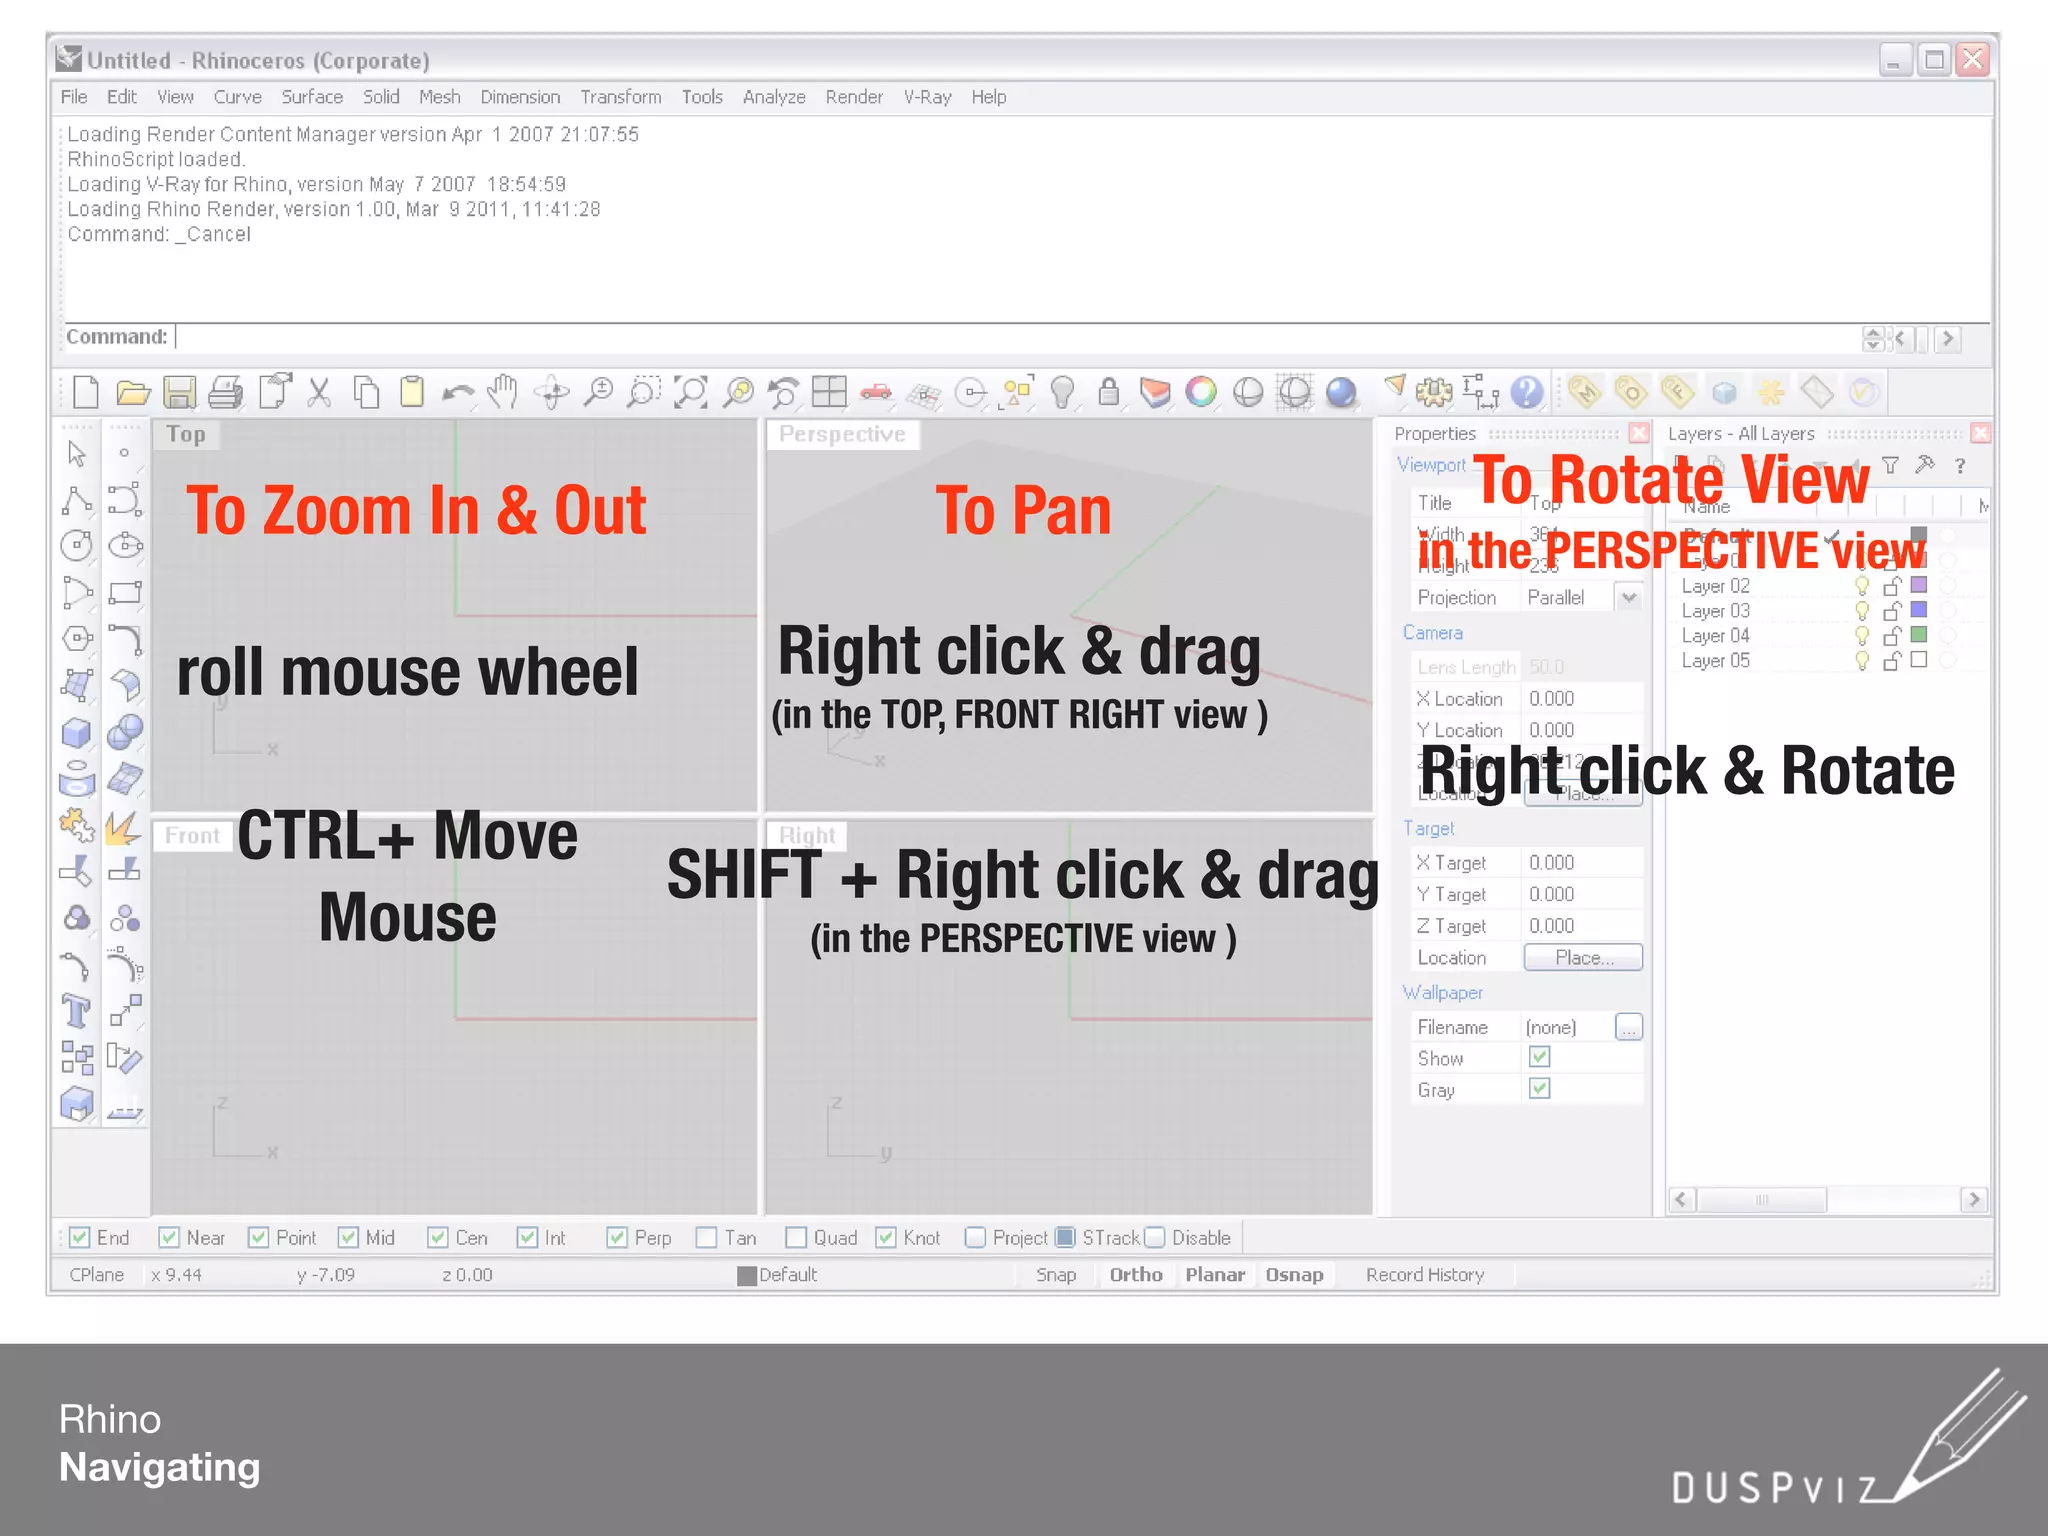Open the Surface menu
2048x1536 pixels.
tap(312, 97)
